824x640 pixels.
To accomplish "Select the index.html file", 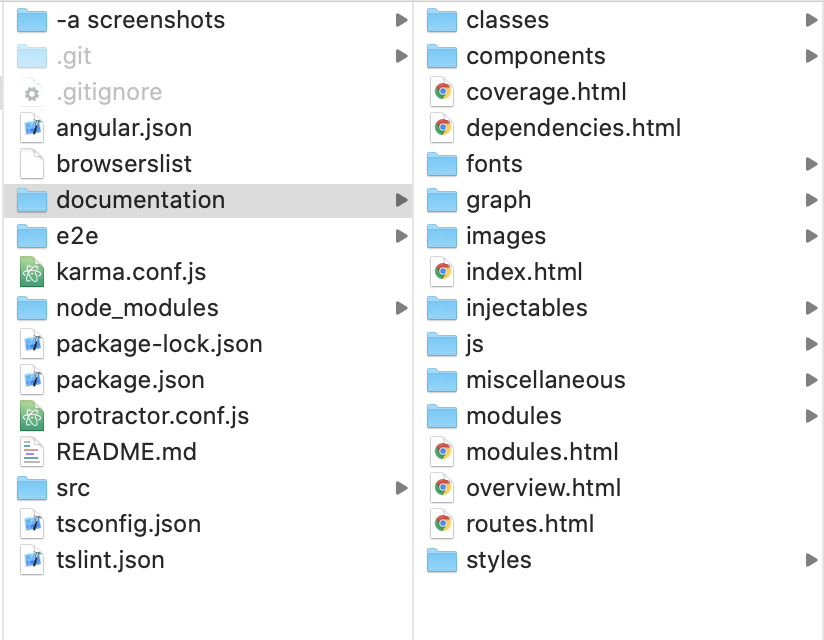I will pos(524,272).
